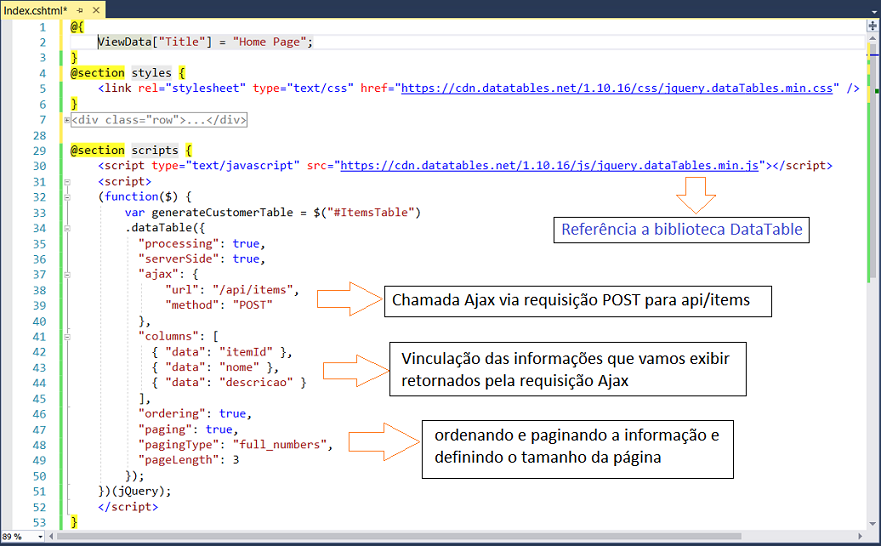Click the "nome" value on line 43
This screenshot has width=881, height=546.
[239, 367]
